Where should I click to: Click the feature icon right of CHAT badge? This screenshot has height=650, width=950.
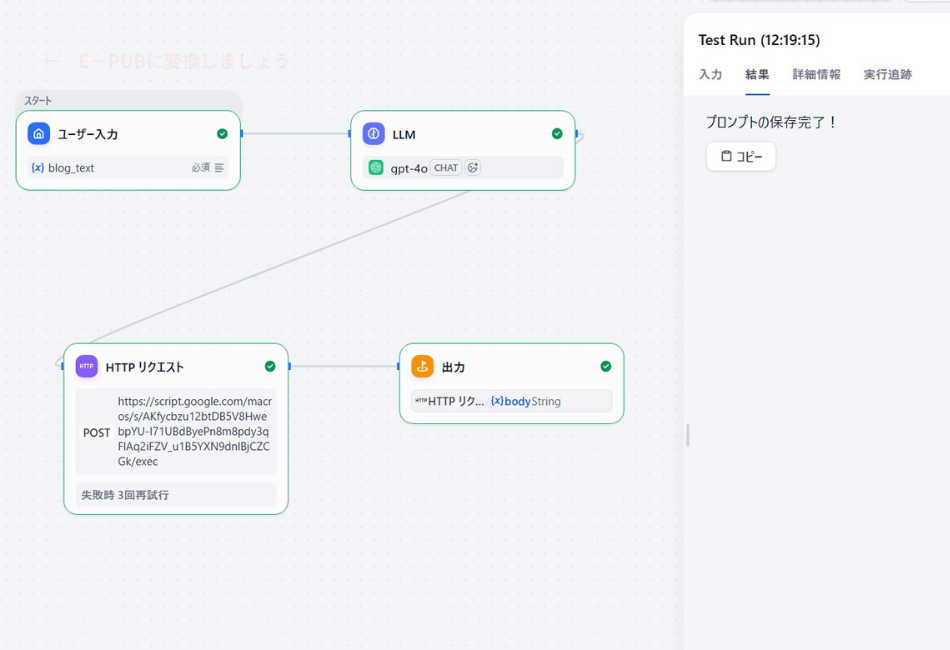tap(473, 168)
